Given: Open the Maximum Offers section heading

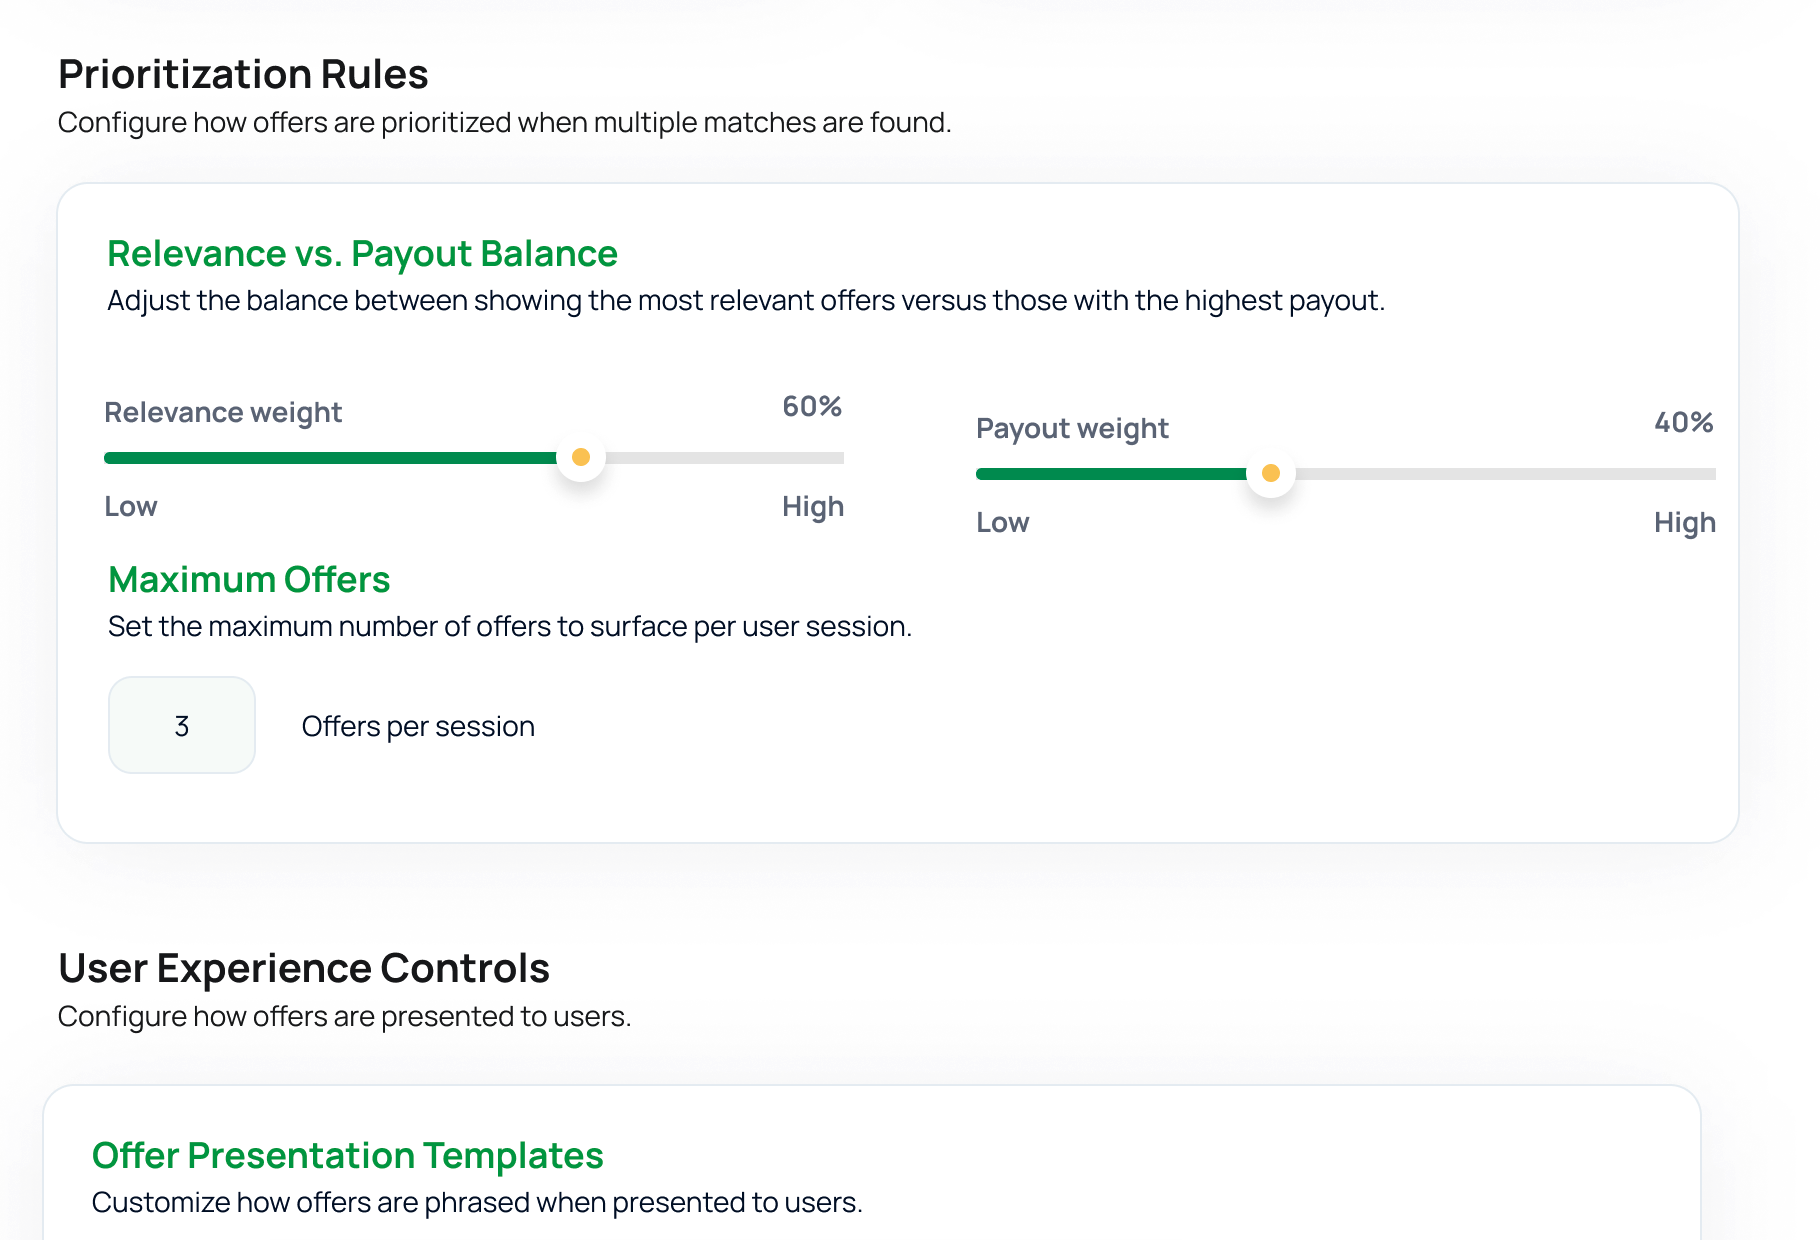Looking at the screenshot, I should coord(248,579).
